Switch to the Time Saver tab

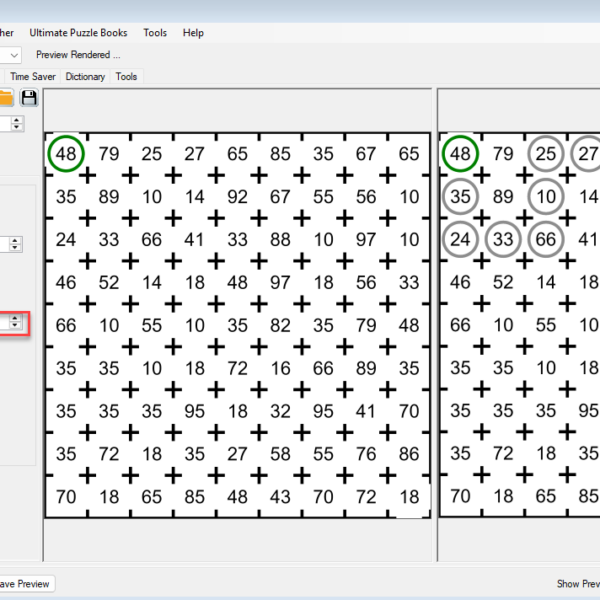(33, 76)
